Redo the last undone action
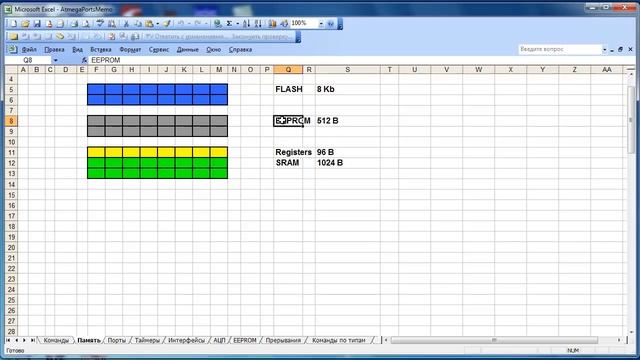 coord(198,24)
